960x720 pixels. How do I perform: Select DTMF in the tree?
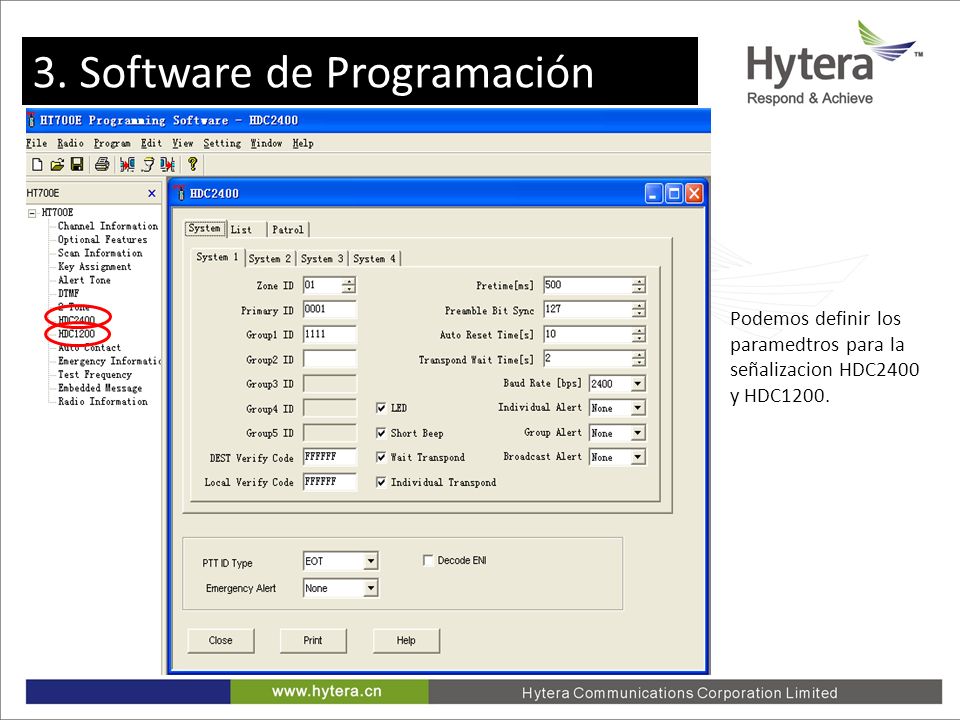pos(69,294)
